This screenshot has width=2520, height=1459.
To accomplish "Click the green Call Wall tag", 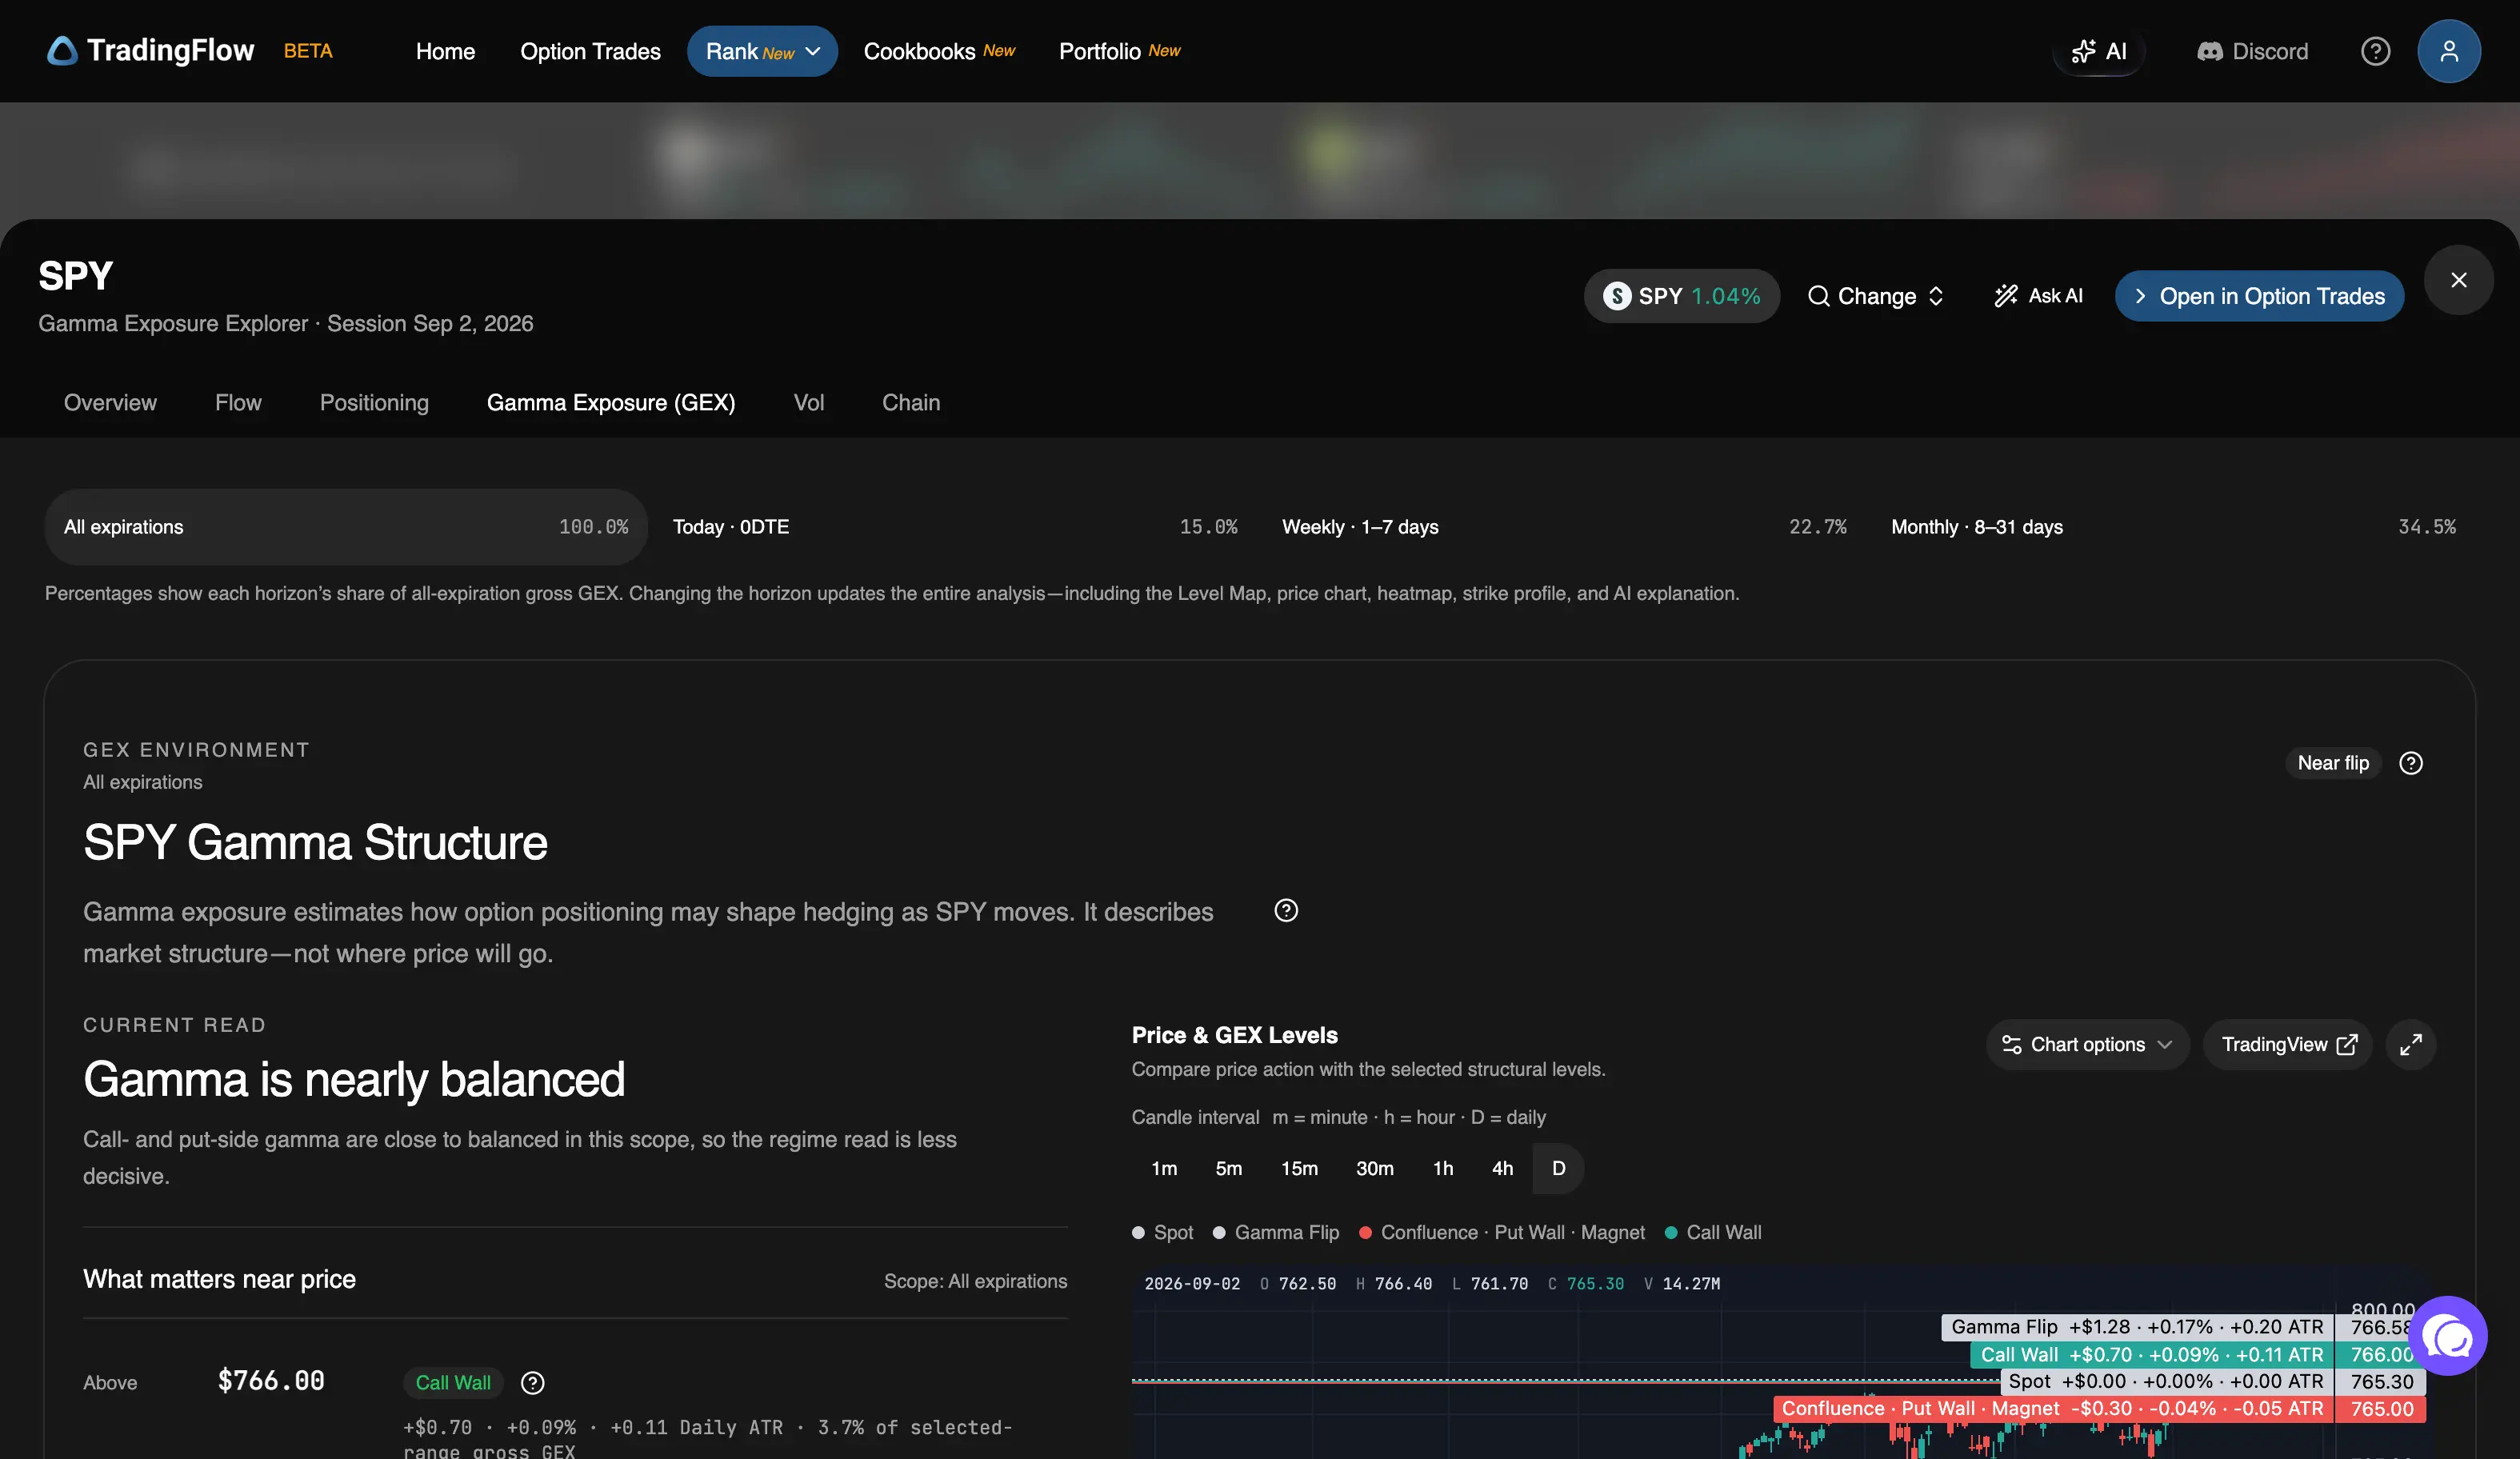I will click(453, 1382).
